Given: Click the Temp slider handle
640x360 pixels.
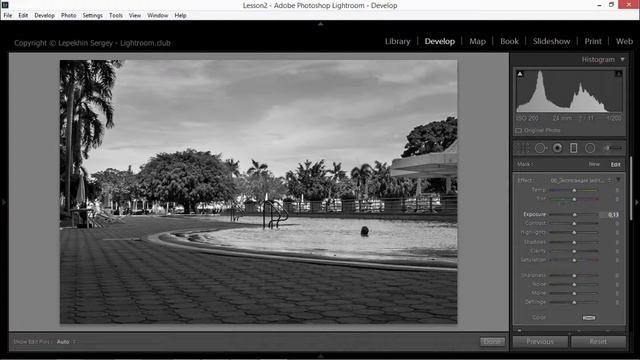Looking at the screenshot, I should coord(574,190).
